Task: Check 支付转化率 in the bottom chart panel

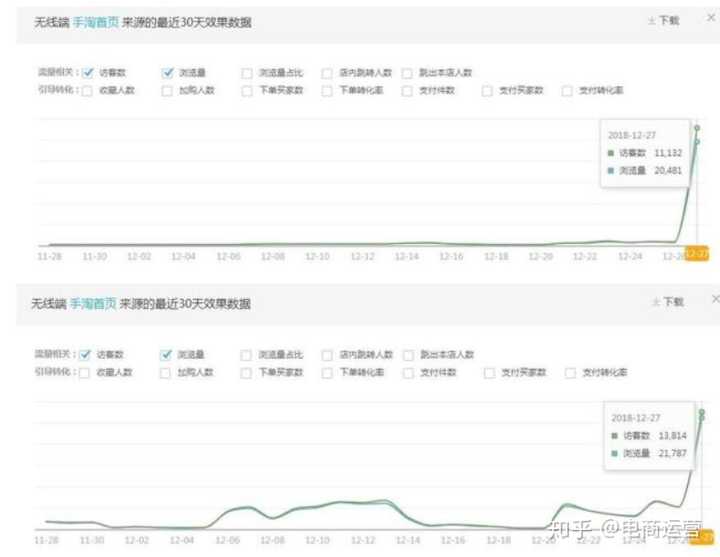Action: pos(570,372)
